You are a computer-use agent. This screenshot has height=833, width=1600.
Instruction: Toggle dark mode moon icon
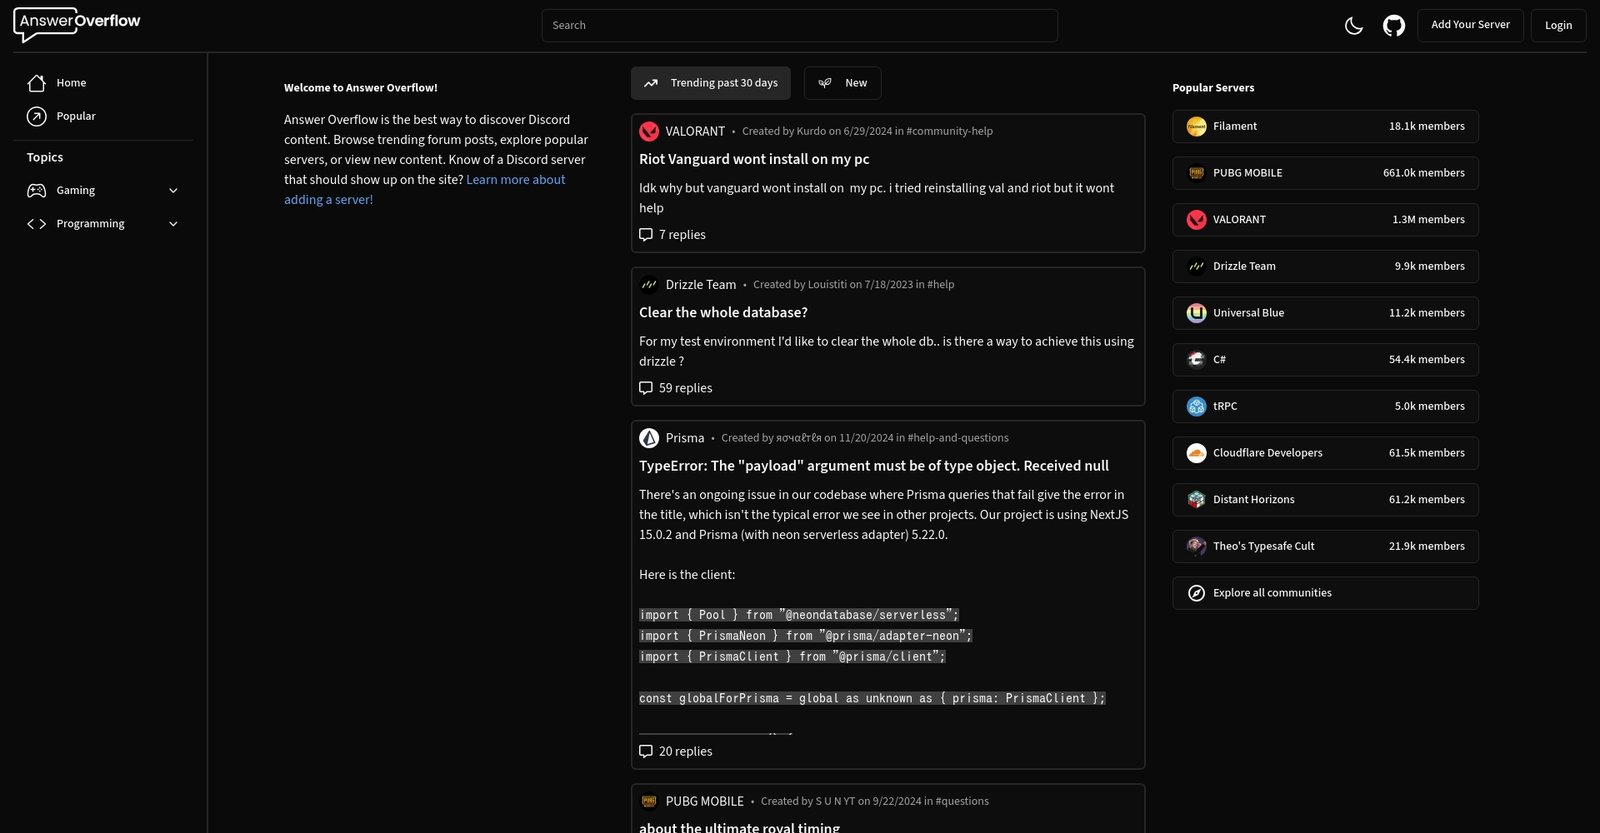tap(1354, 26)
